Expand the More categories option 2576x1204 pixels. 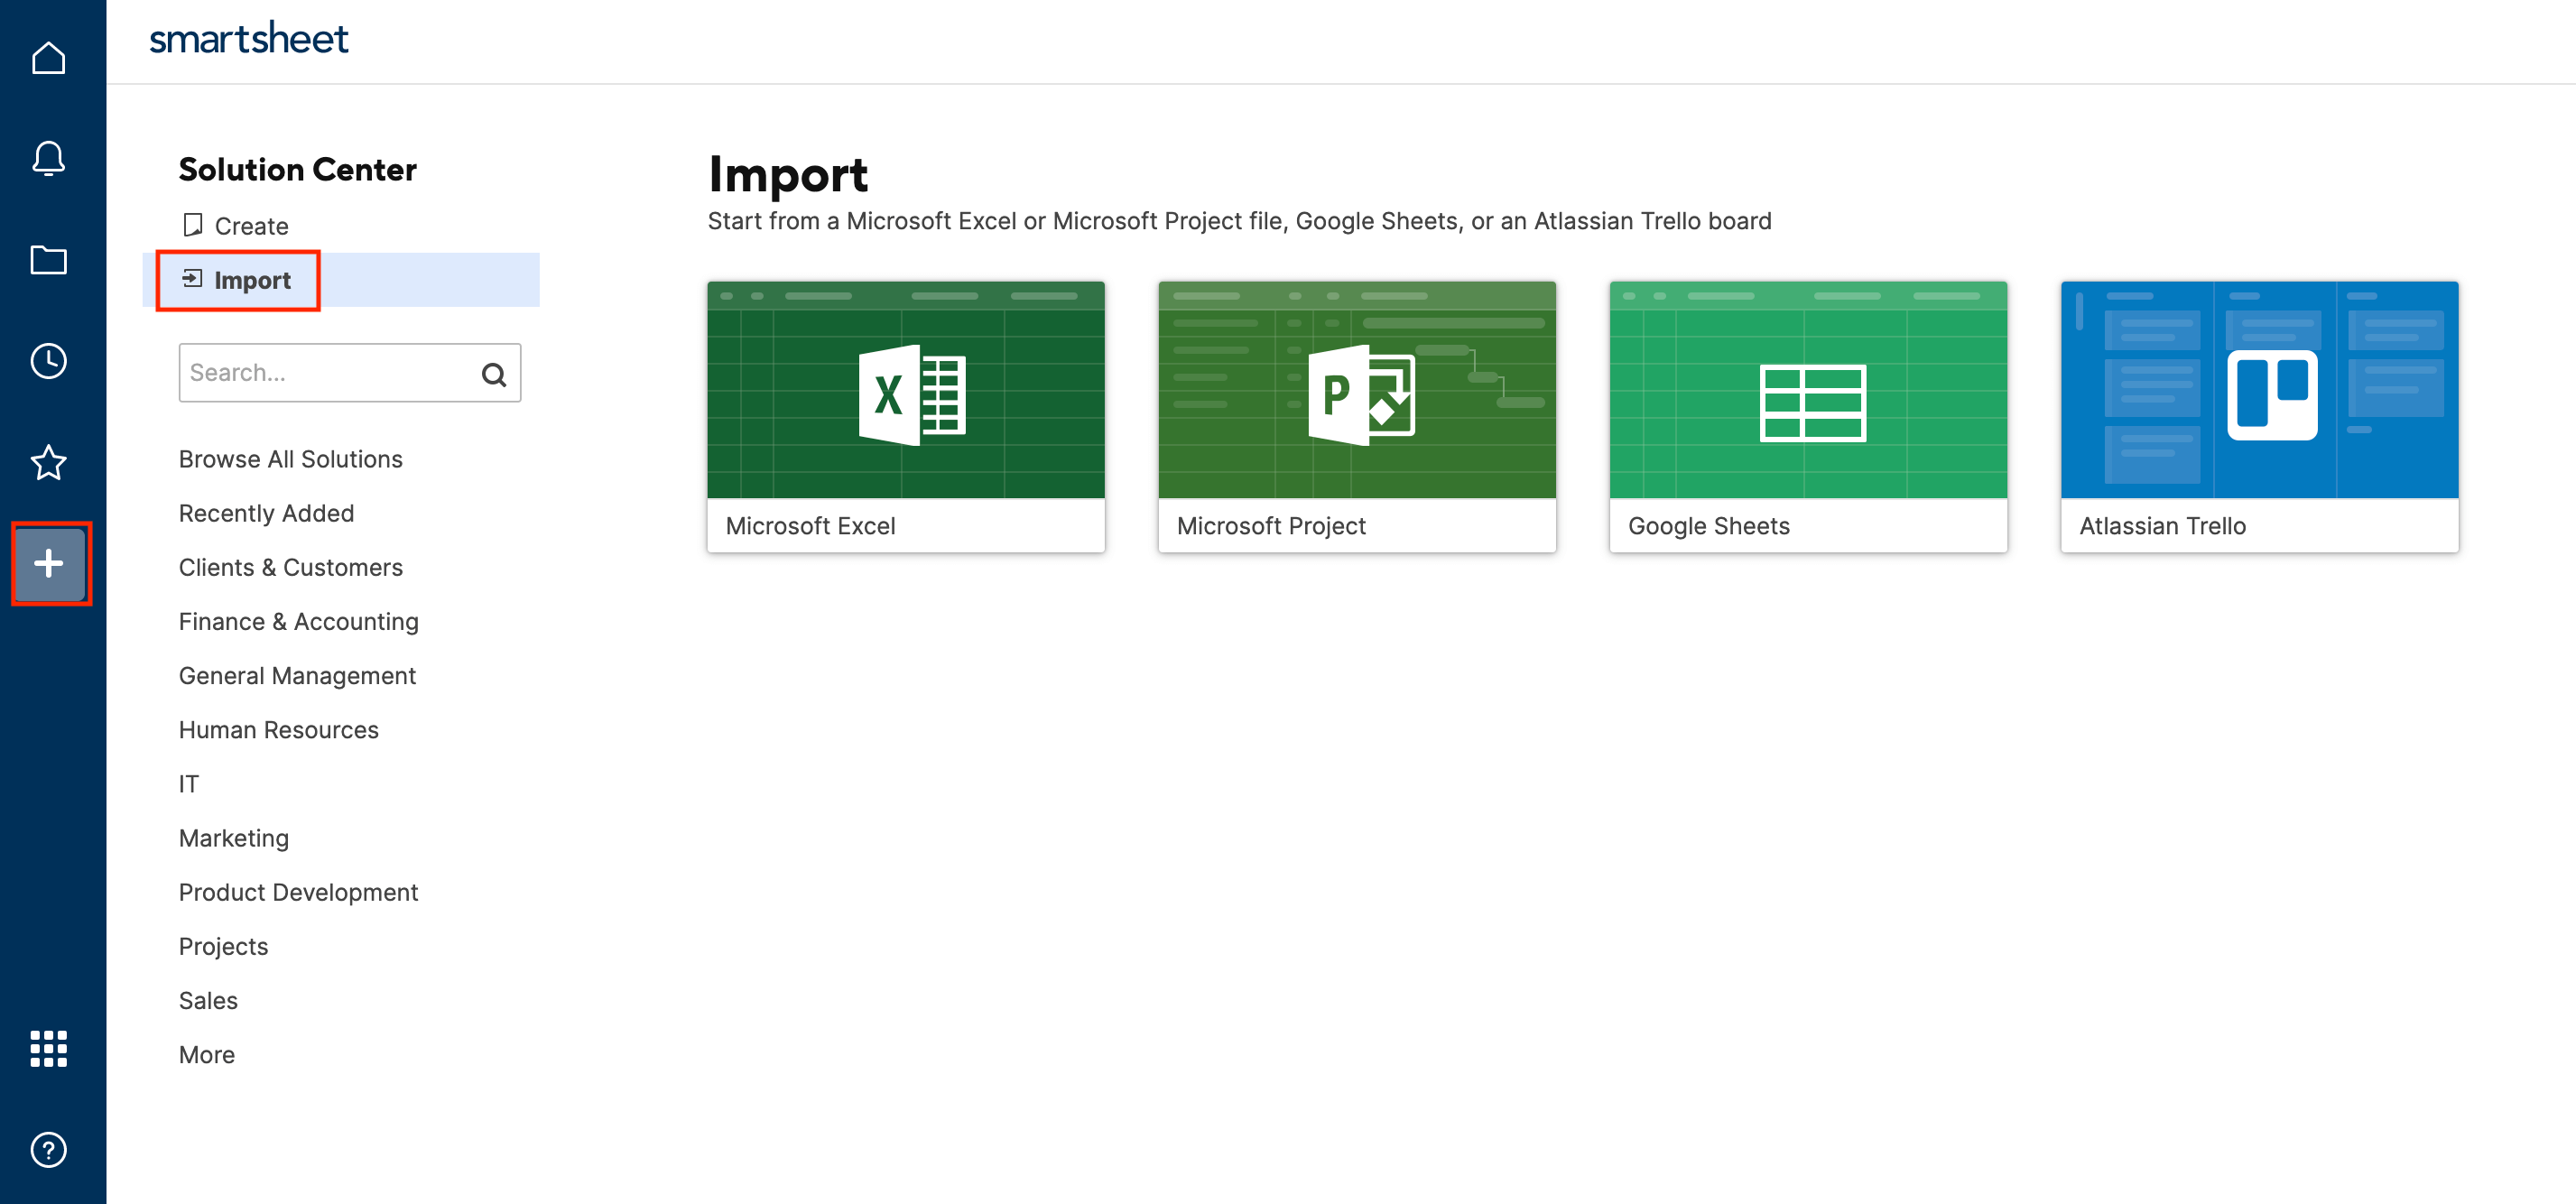tap(206, 1055)
